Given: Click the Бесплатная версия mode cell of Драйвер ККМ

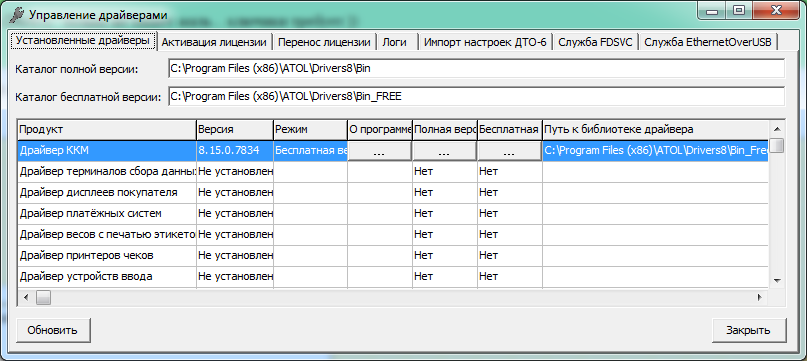Looking at the screenshot, I should [310, 151].
